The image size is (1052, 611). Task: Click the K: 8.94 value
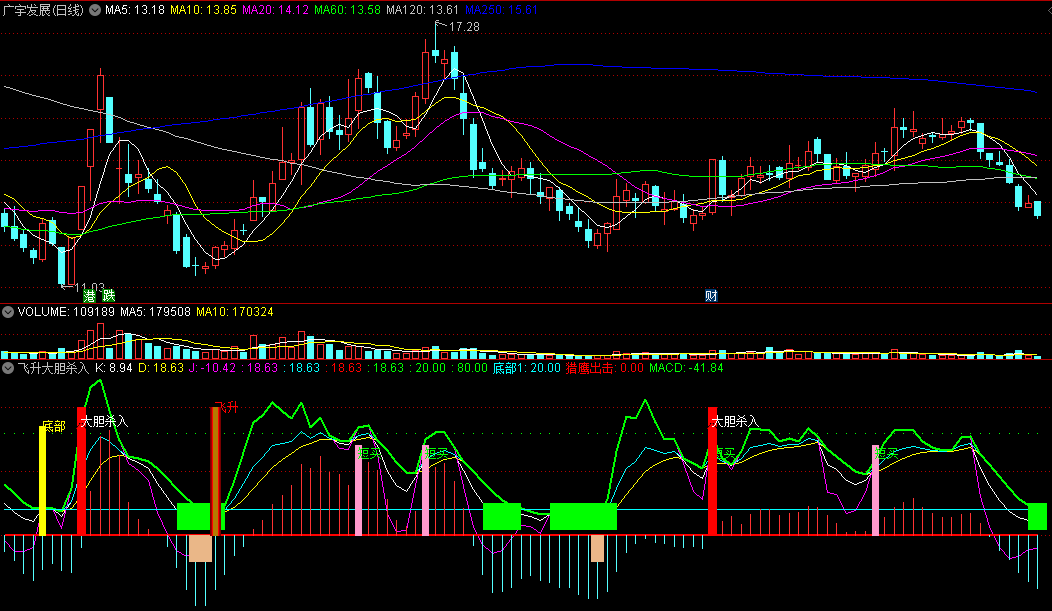113,368
